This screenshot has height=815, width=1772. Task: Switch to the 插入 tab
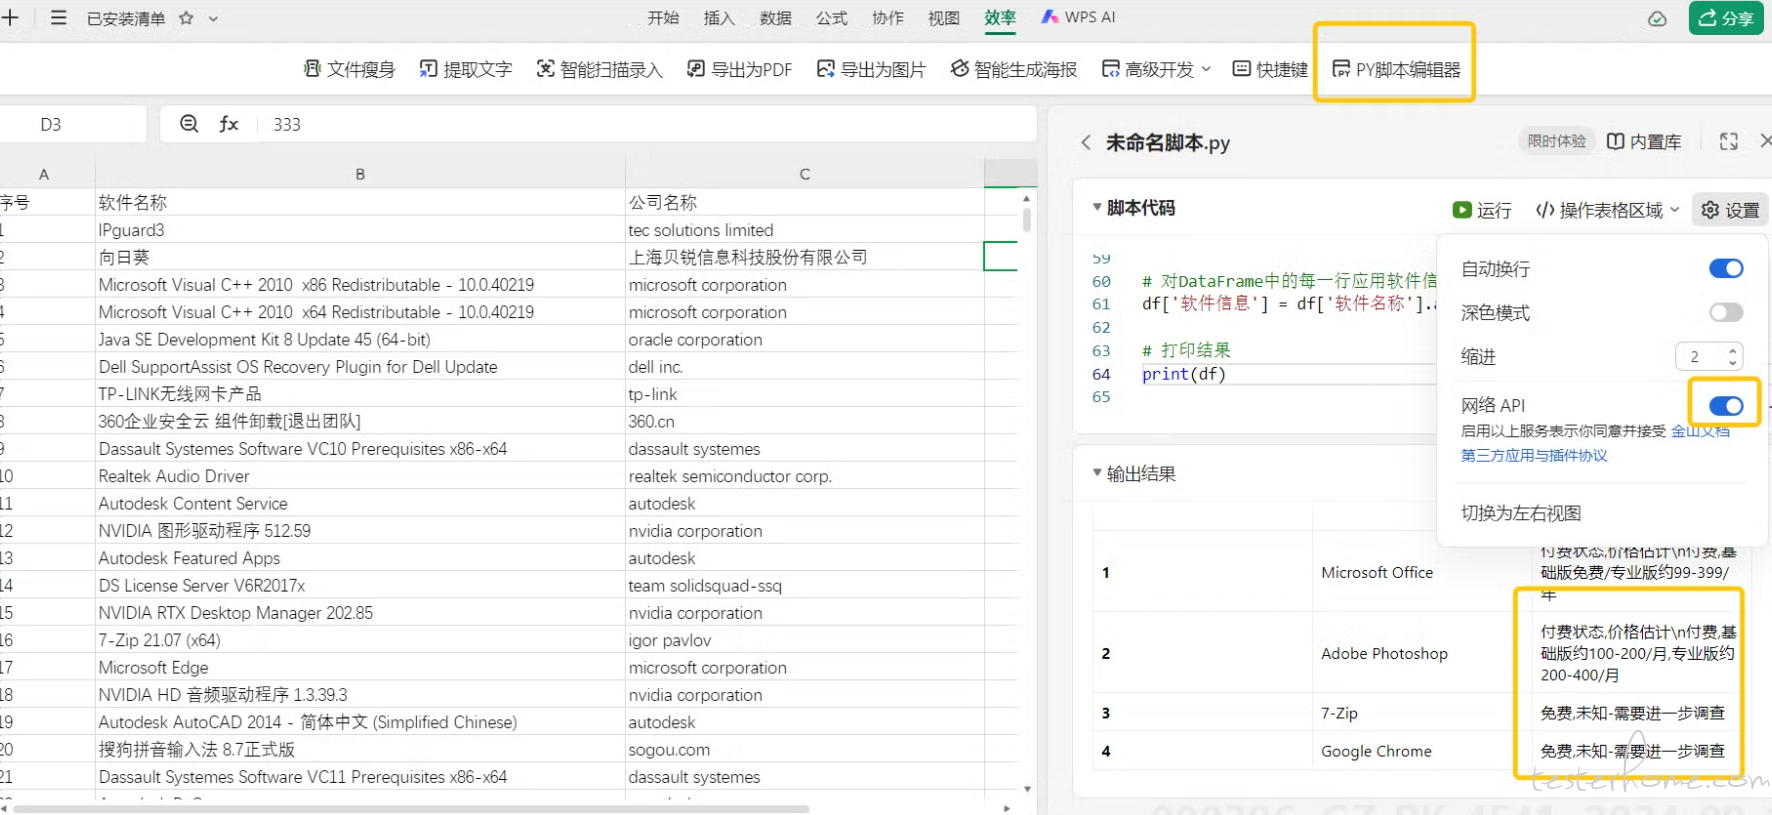click(x=719, y=18)
